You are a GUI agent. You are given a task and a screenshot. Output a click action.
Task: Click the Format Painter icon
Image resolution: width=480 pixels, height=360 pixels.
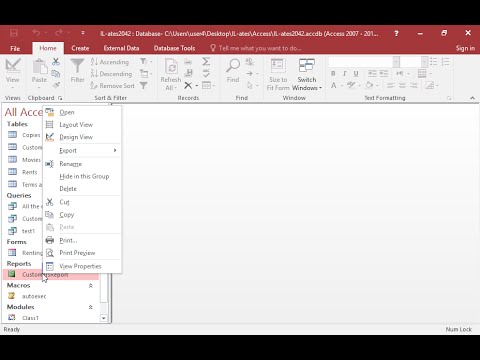(x=56, y=85)
